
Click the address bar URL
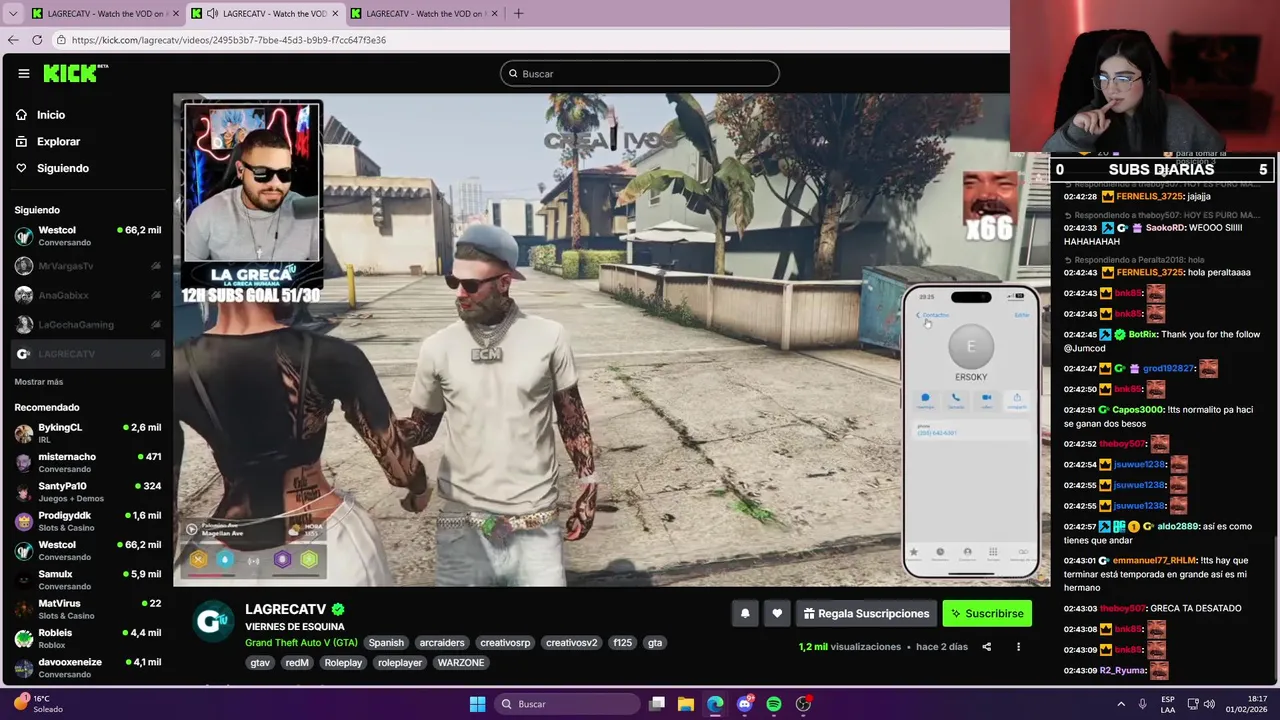(x=229, y=40)
